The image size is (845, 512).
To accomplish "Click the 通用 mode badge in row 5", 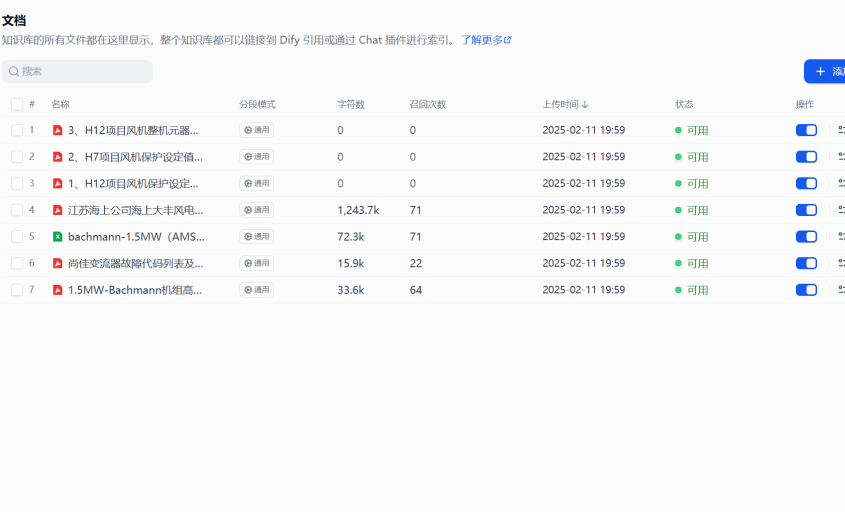I will click(256, 237).
